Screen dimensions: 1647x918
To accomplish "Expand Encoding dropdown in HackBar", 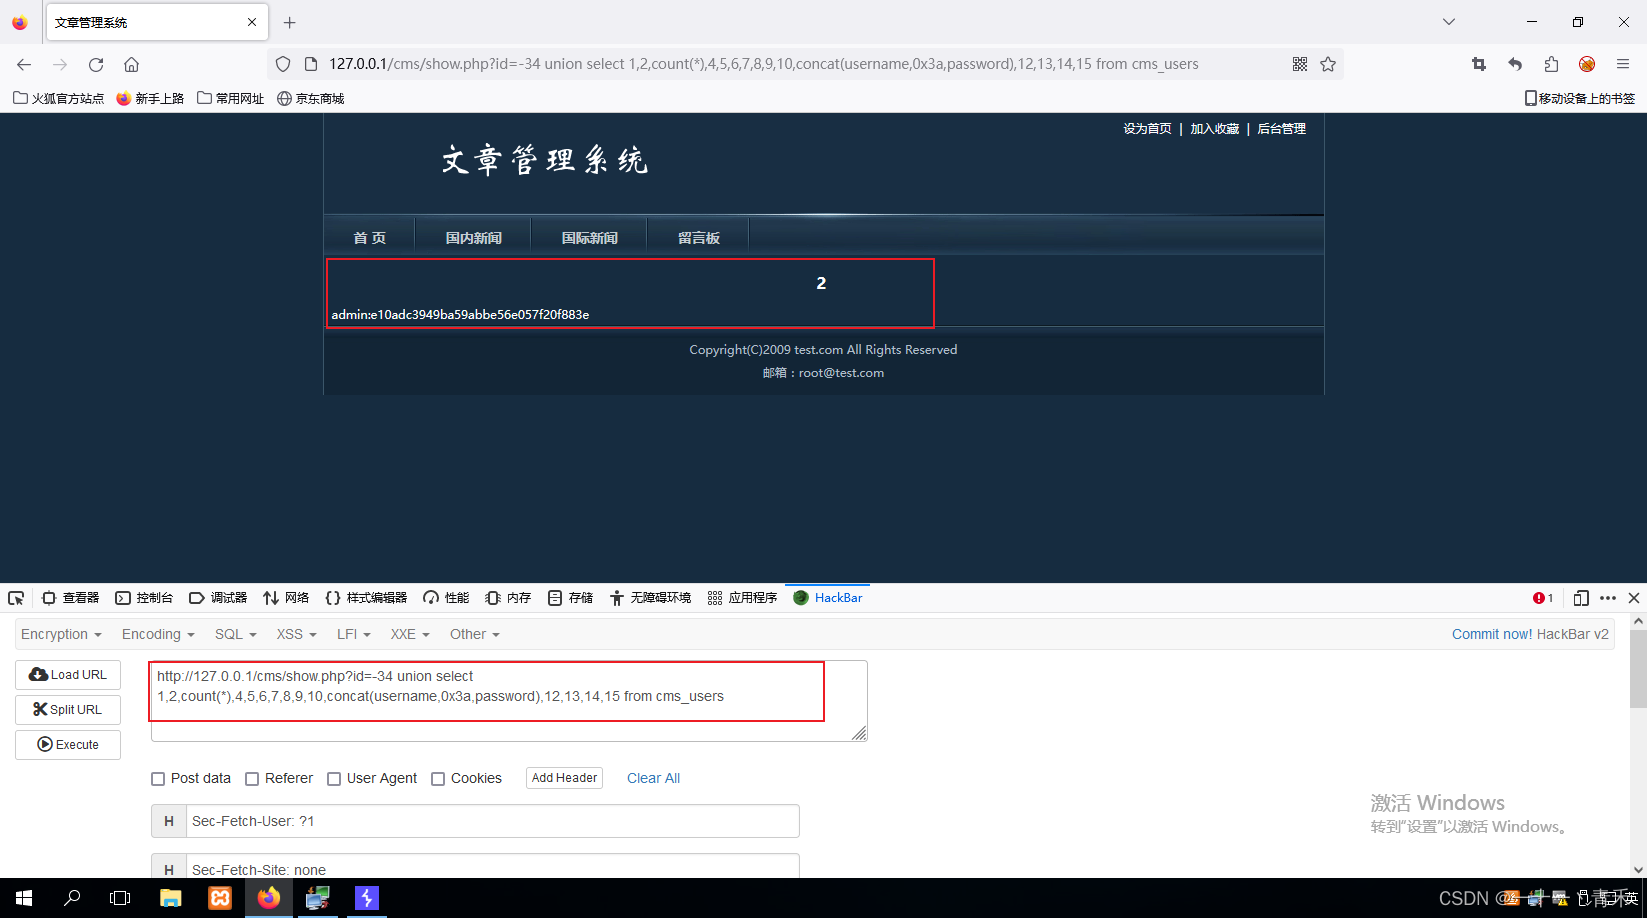I will tap(158, 634).
